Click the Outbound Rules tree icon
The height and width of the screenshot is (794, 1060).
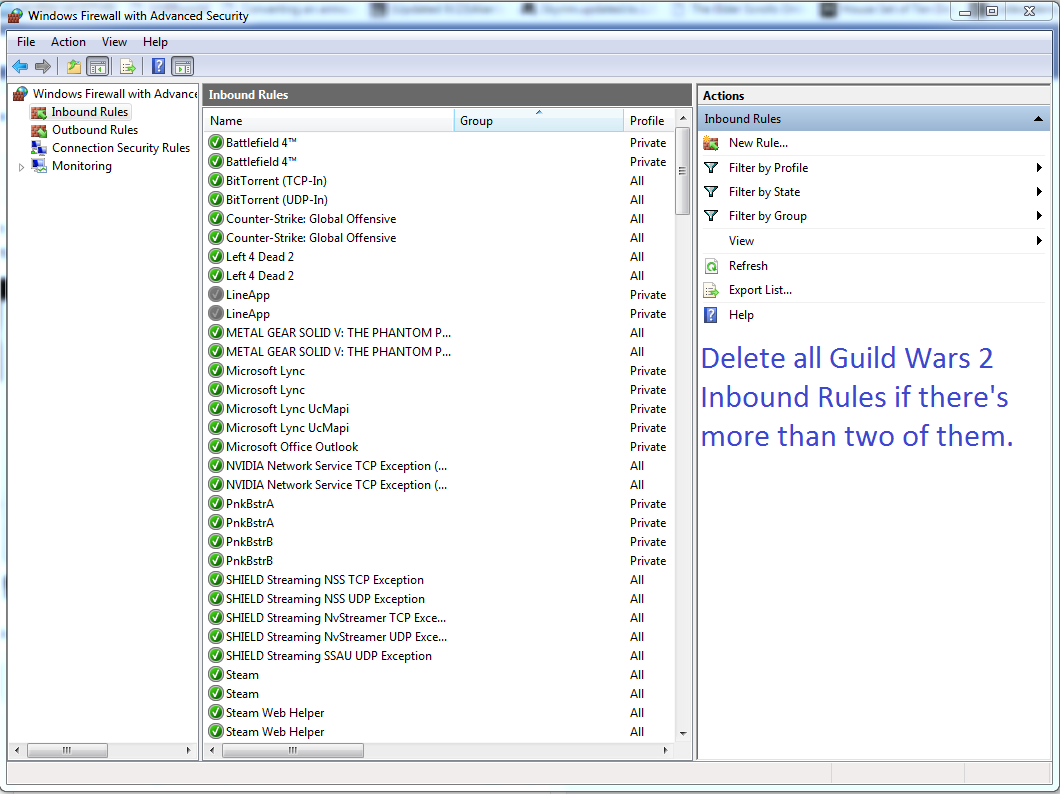click(x=39, y=130)
